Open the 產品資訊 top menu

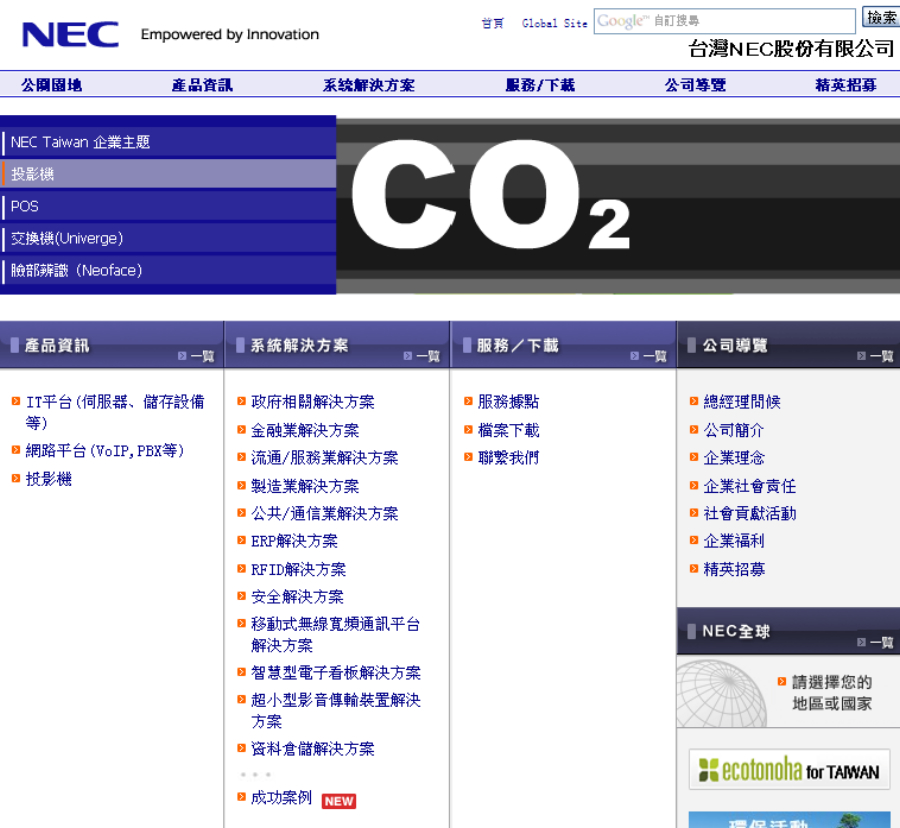pos(202,85)
